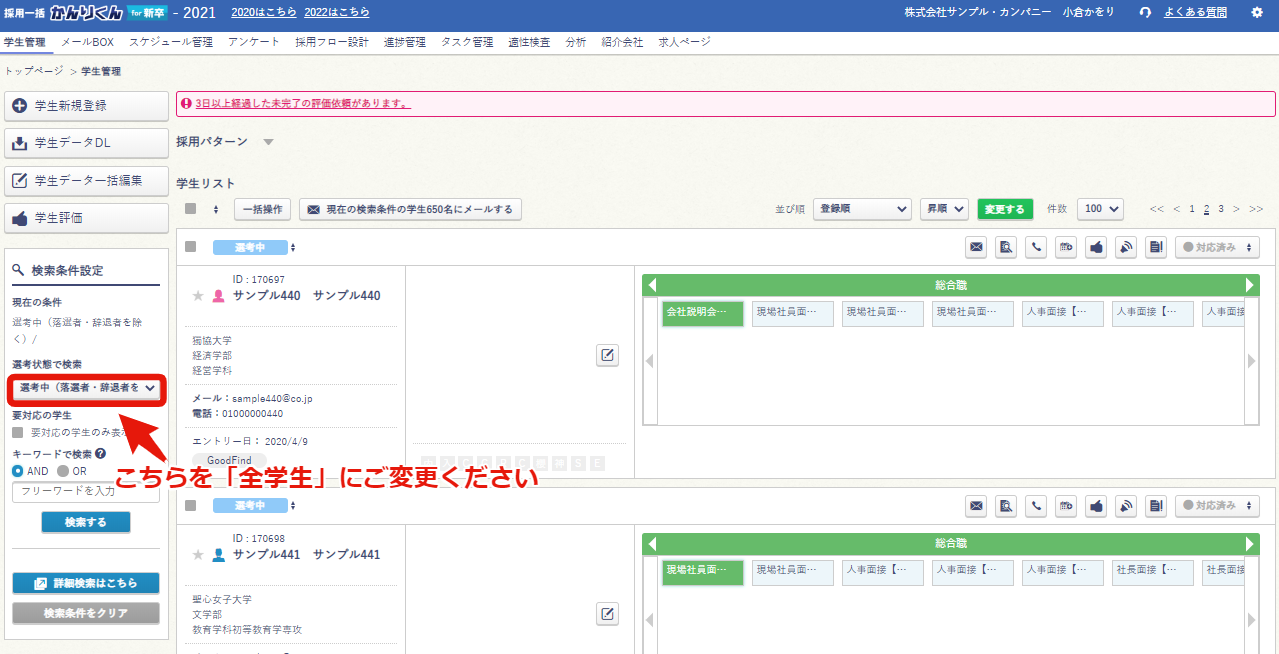This screenshot has width=1279, height=654.
Task: Open the selection status search dropdown
Action: [86, 387]
